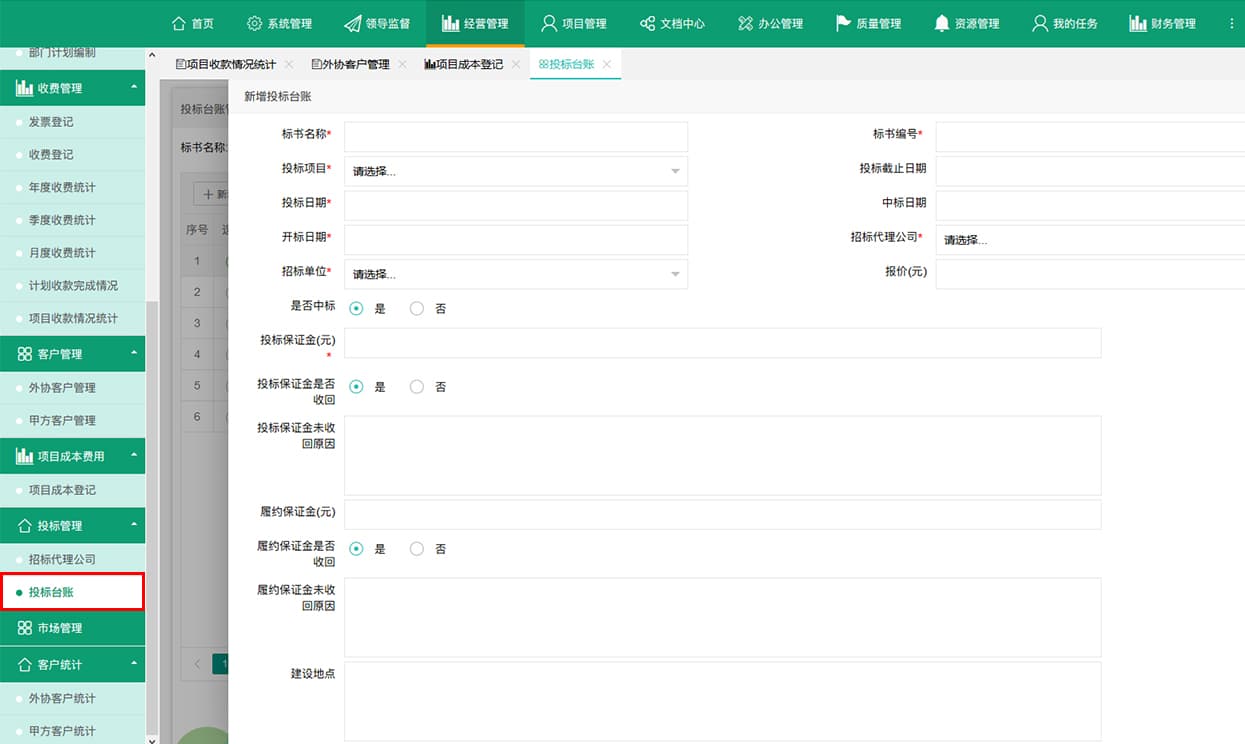
Task: Click the 收费管理 sidebar chart icon
Action: (x=24, y=88)
